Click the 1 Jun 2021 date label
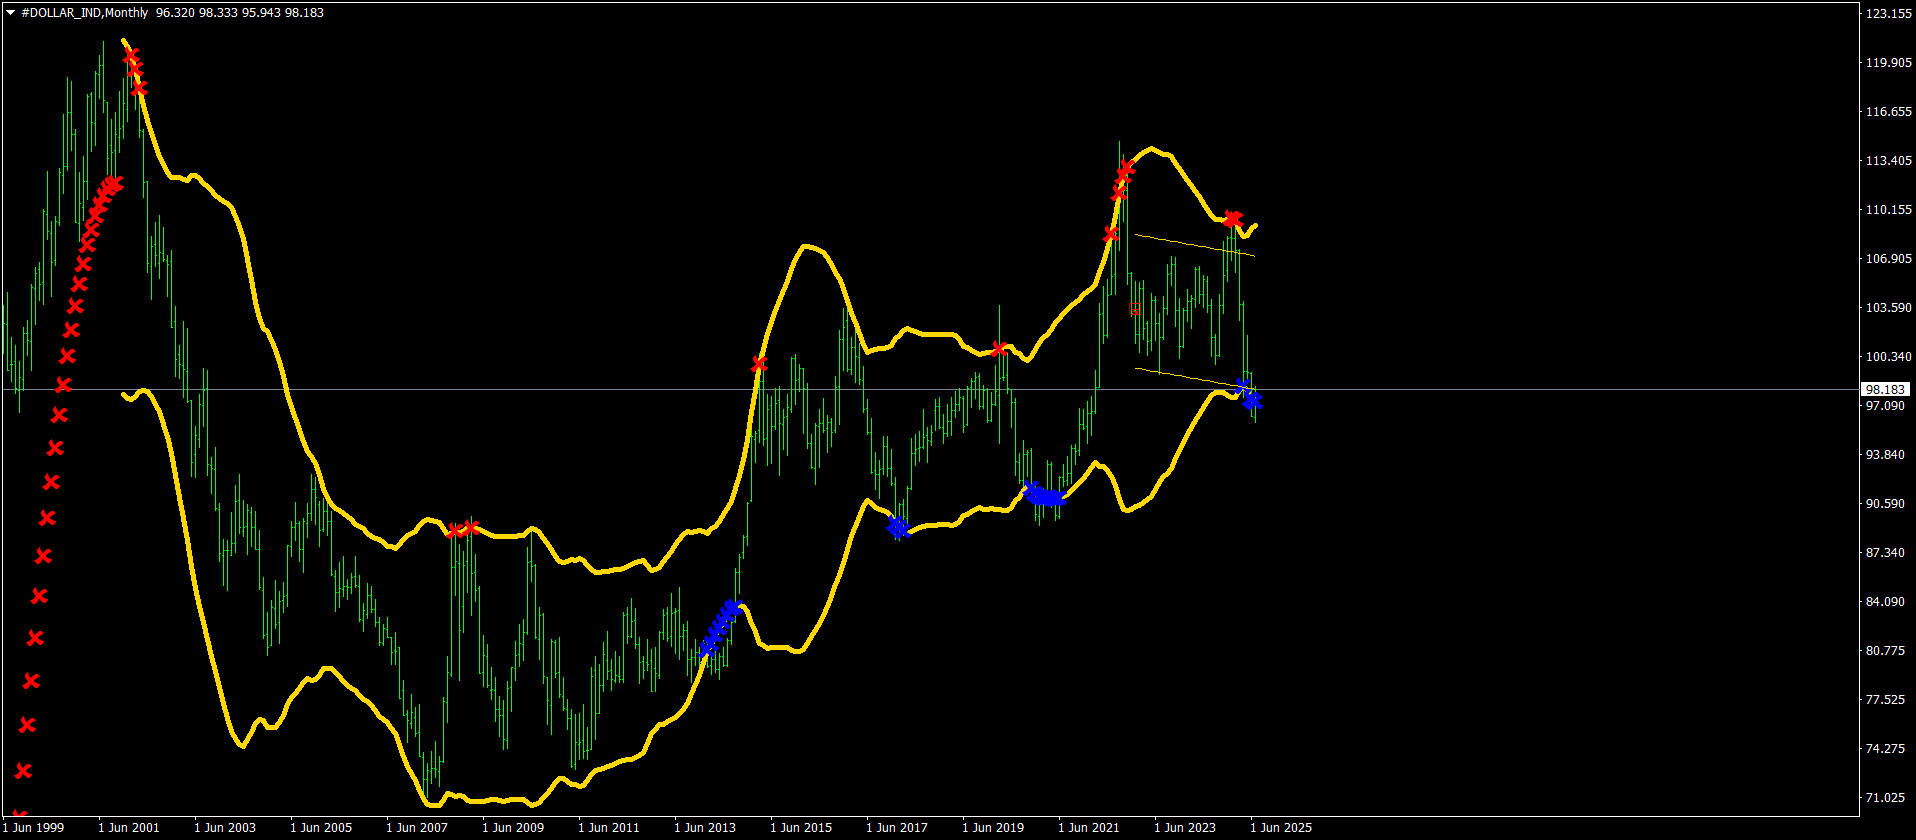 (x=1088, y=827)
